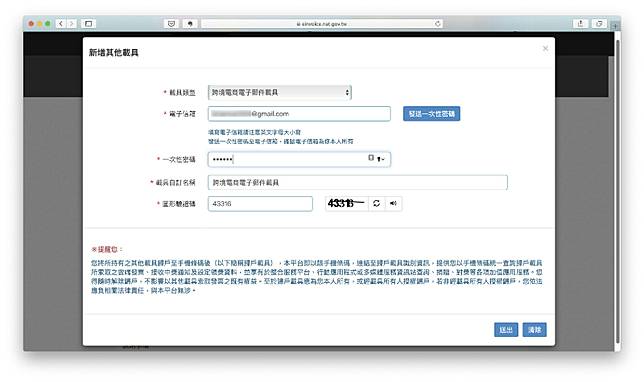Open the Pocket extension icon
This screenshot has width=644, height=382.
171,24
